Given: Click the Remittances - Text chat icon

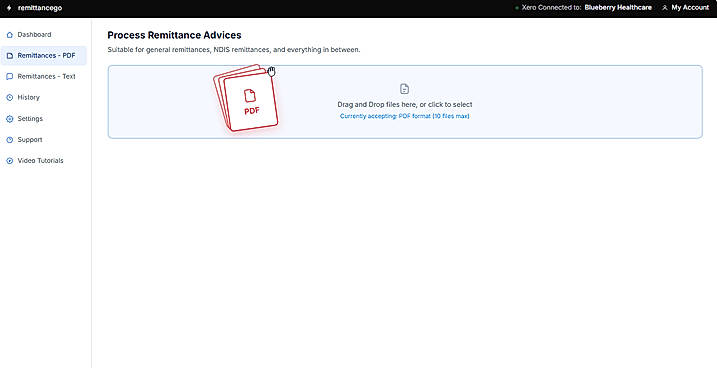Looking at the screenshot, I should click(10, 77).
